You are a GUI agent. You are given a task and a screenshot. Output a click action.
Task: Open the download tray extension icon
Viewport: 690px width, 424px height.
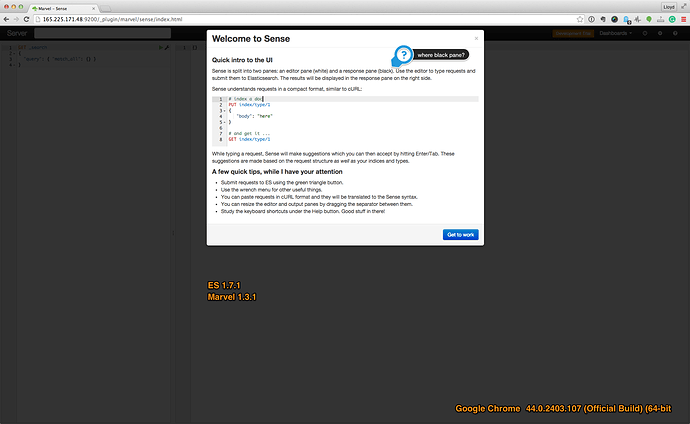point(661,19)
